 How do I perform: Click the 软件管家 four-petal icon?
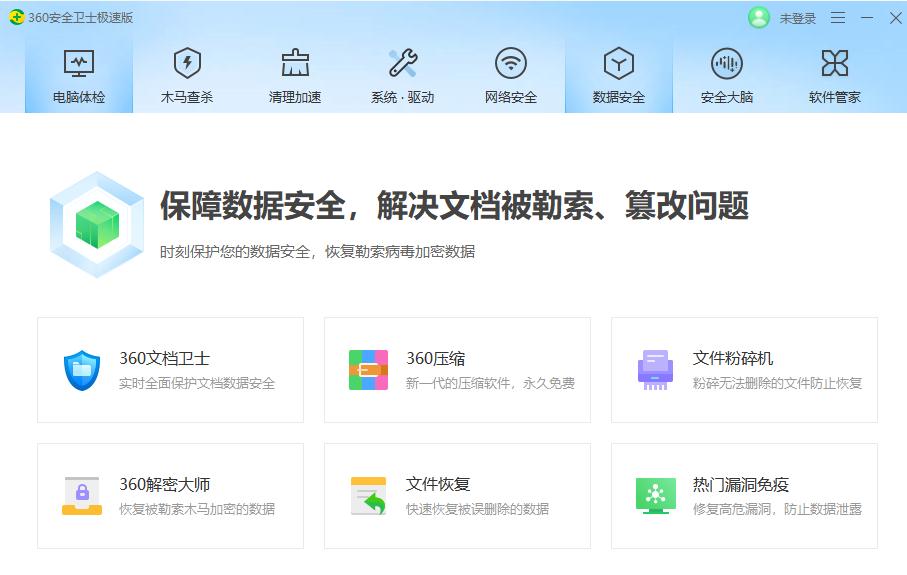[x=835, y=63]
